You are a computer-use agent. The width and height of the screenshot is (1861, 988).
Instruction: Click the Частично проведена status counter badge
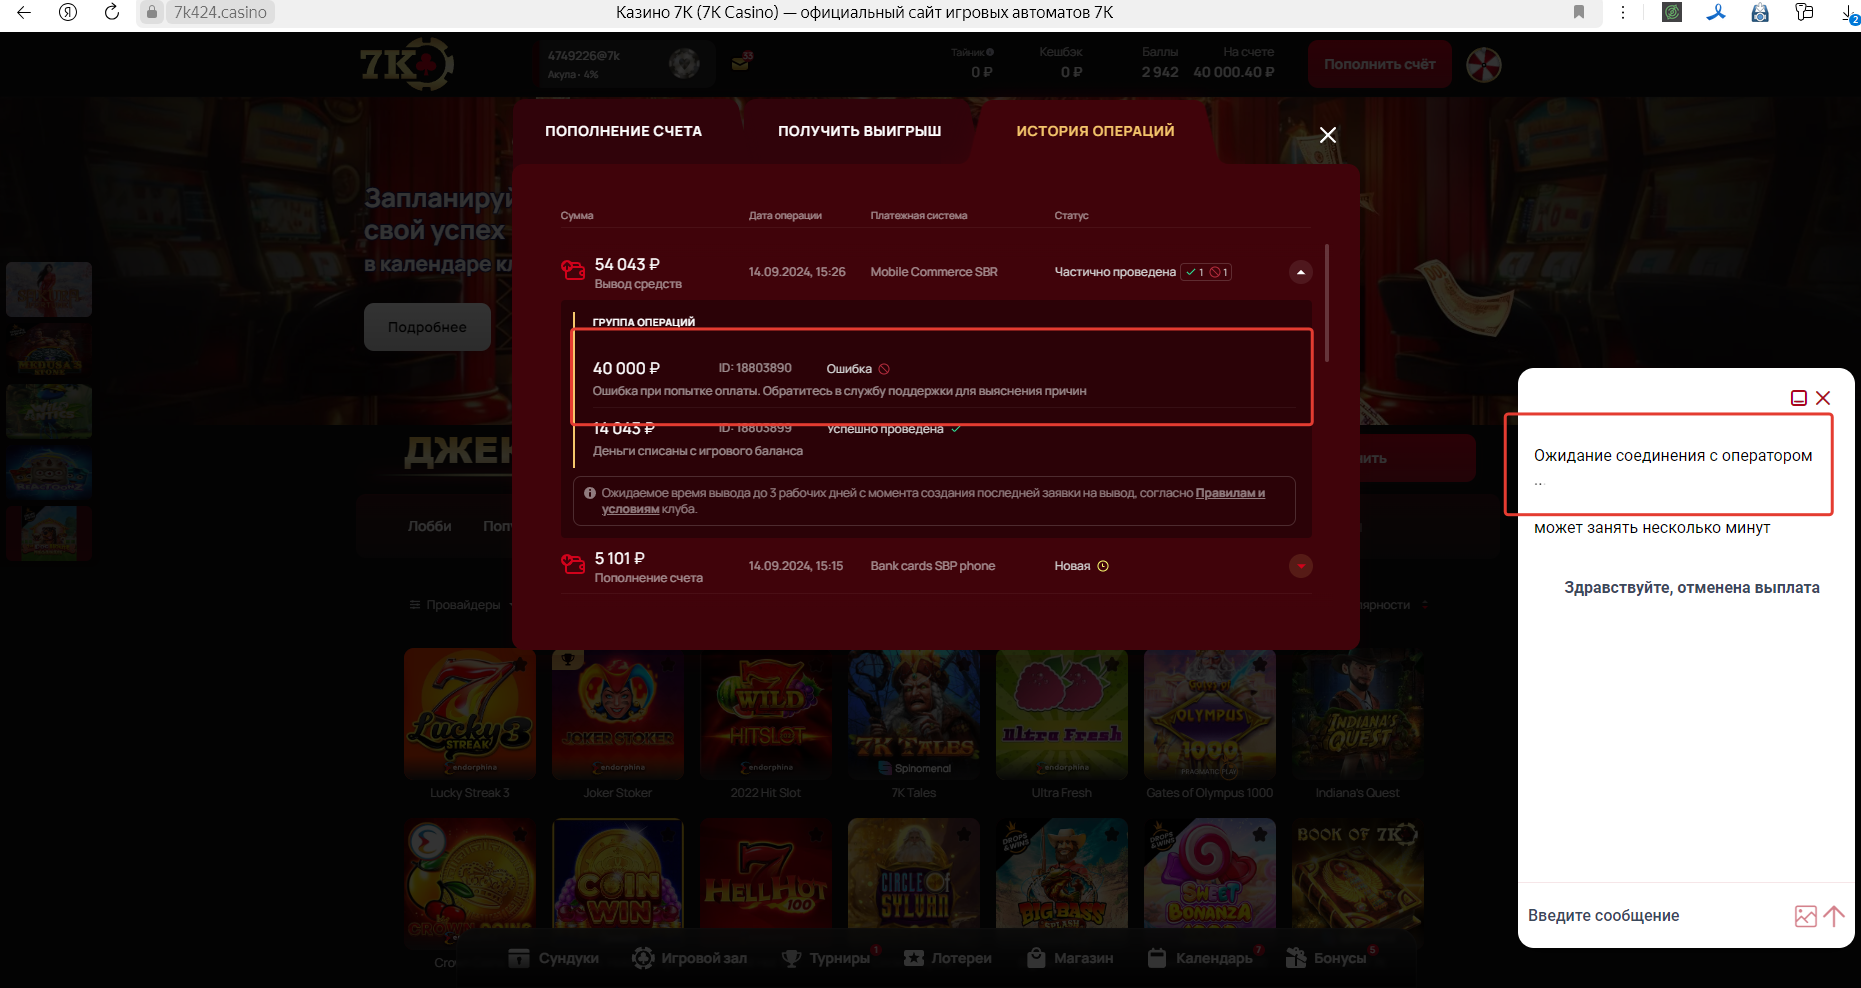pyautogui.click(x=1206, y=272)
